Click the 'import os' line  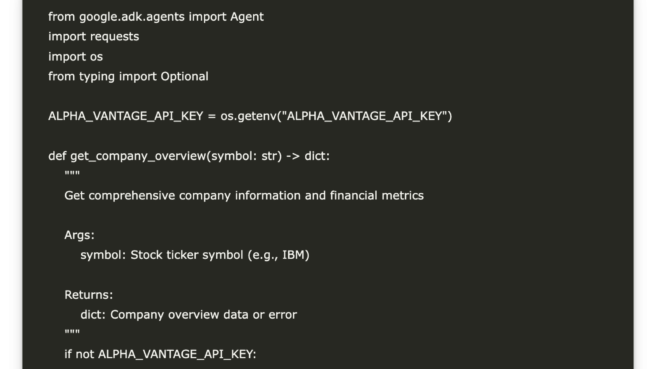[75, 56]
